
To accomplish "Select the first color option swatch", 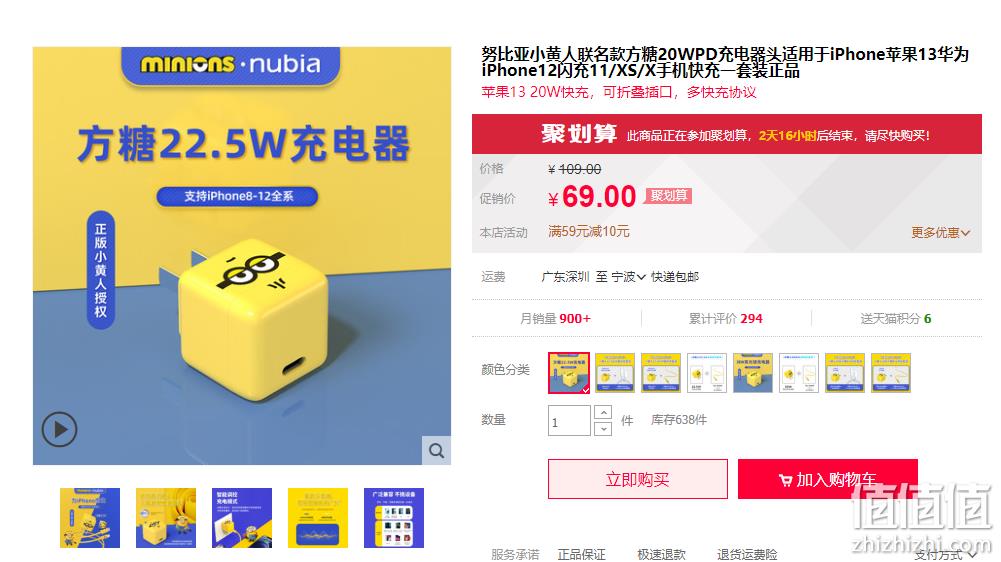I will (569, 372).
